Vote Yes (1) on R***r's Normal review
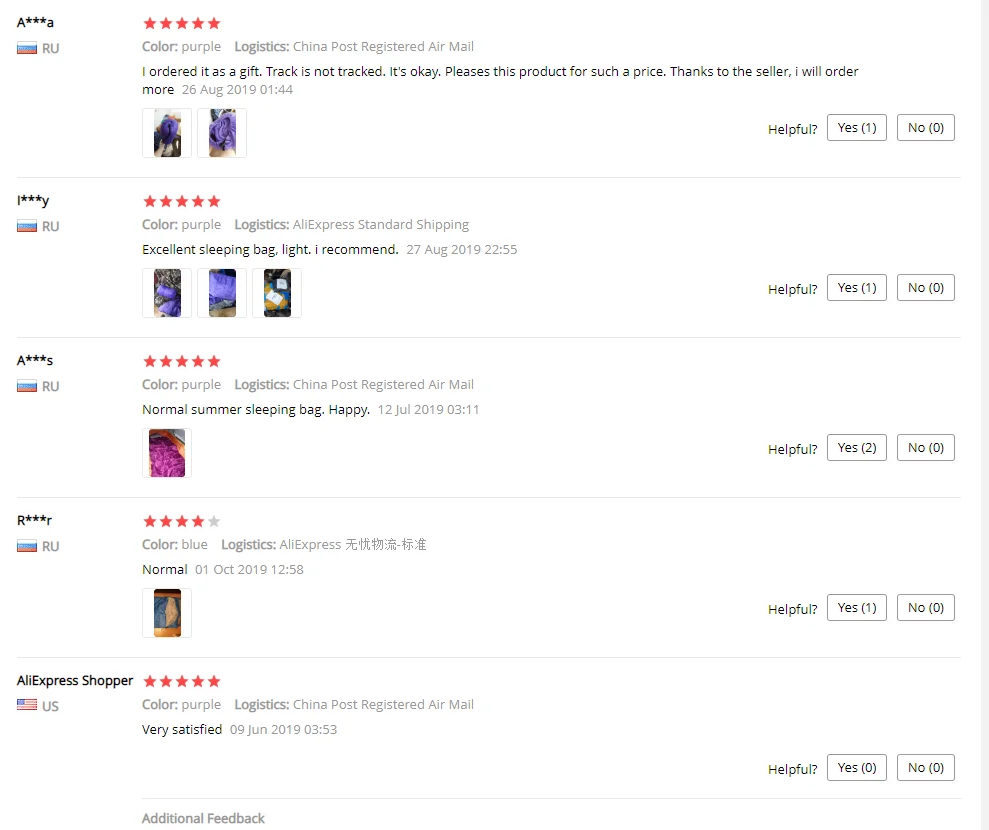The height and width of the screenshot is (830, 989). click(x=857, y=608)
